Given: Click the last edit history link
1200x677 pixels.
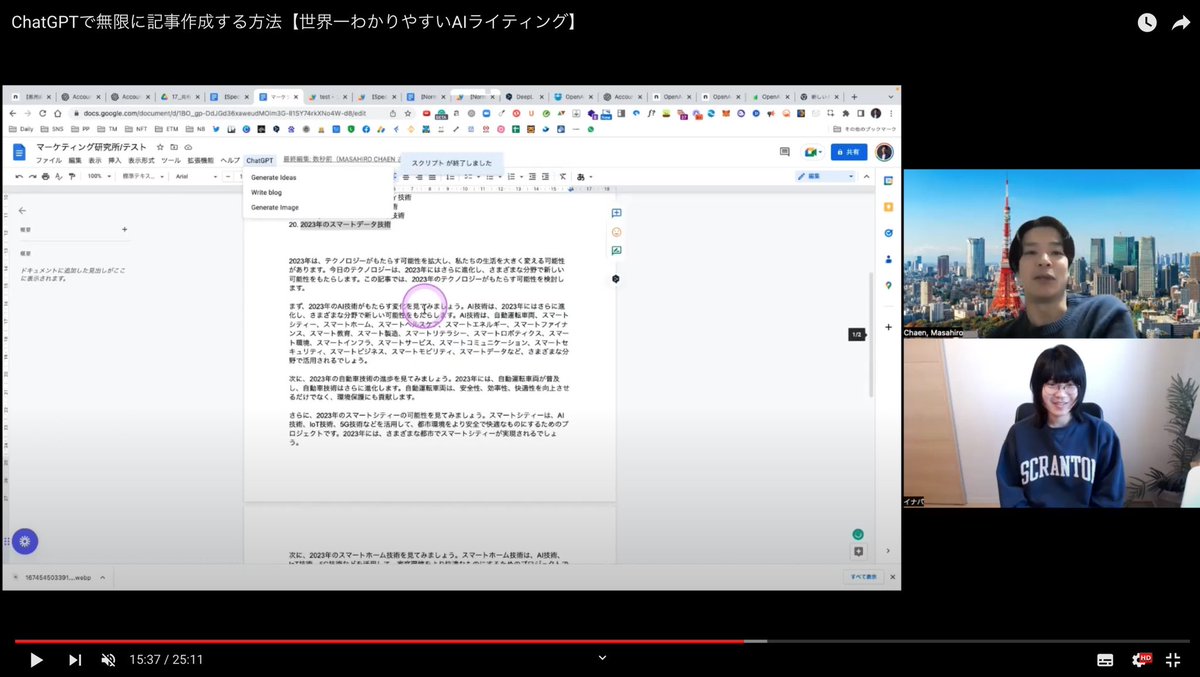Looking at the screenshot, I should tap(340, 160).
